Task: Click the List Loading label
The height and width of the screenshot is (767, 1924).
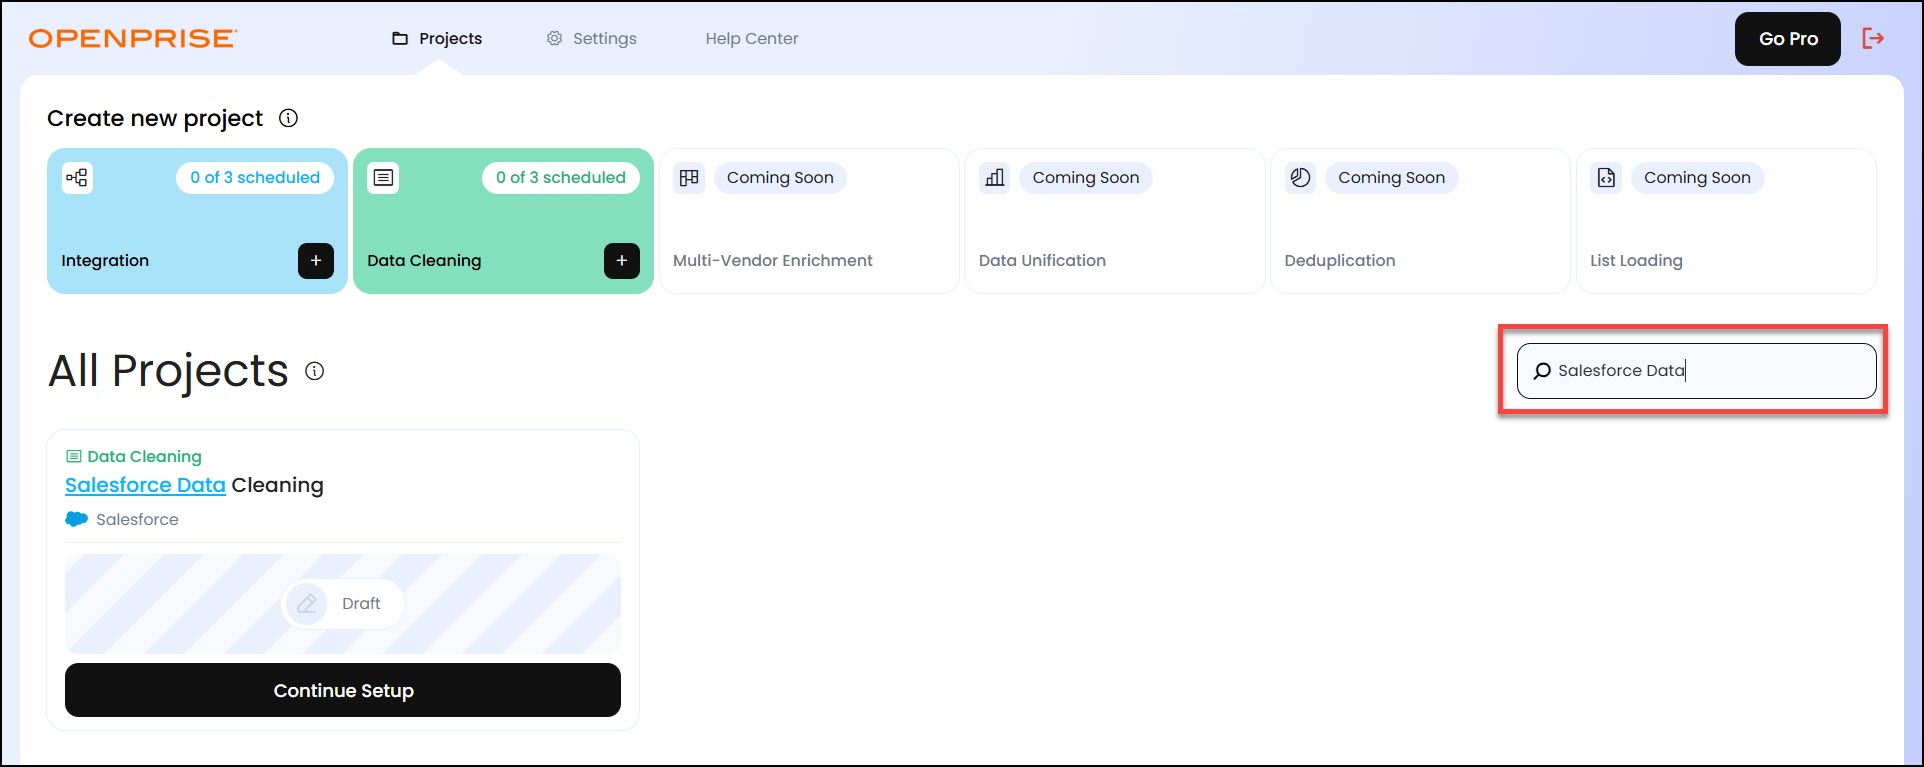Action: [x=1636, y=261]
